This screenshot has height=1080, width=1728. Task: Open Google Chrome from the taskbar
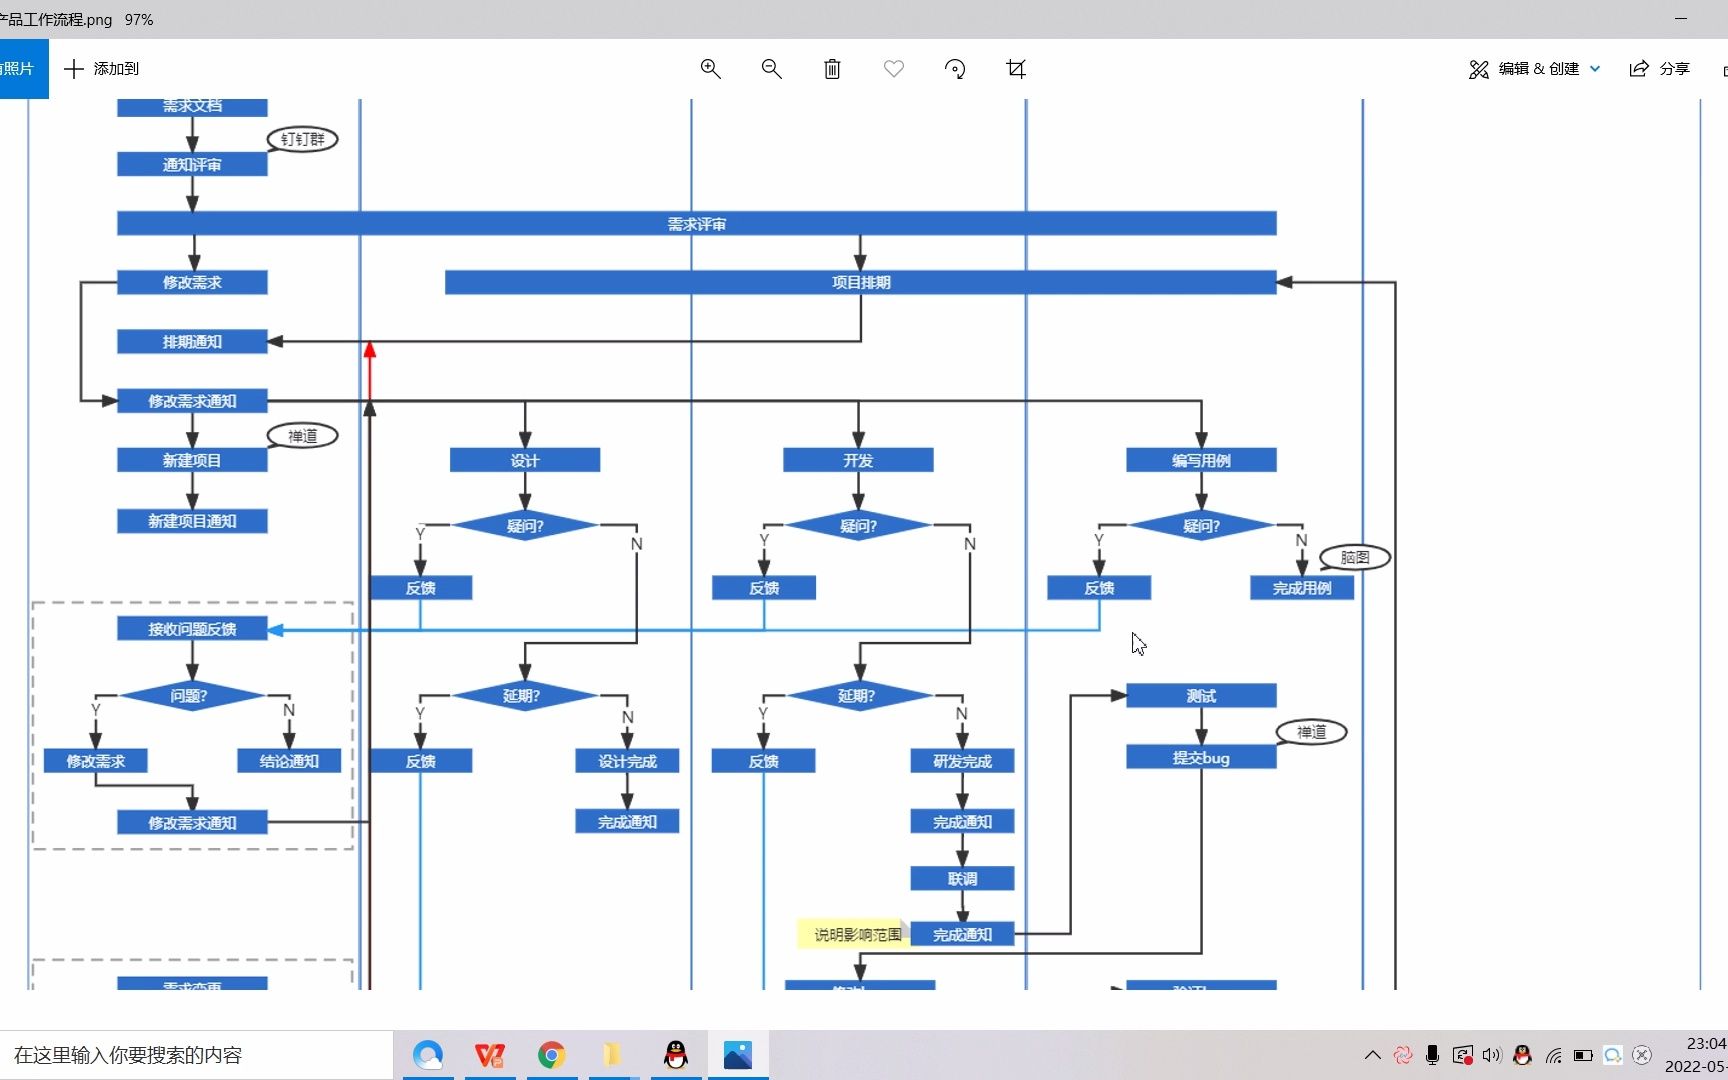[551, 1055]
